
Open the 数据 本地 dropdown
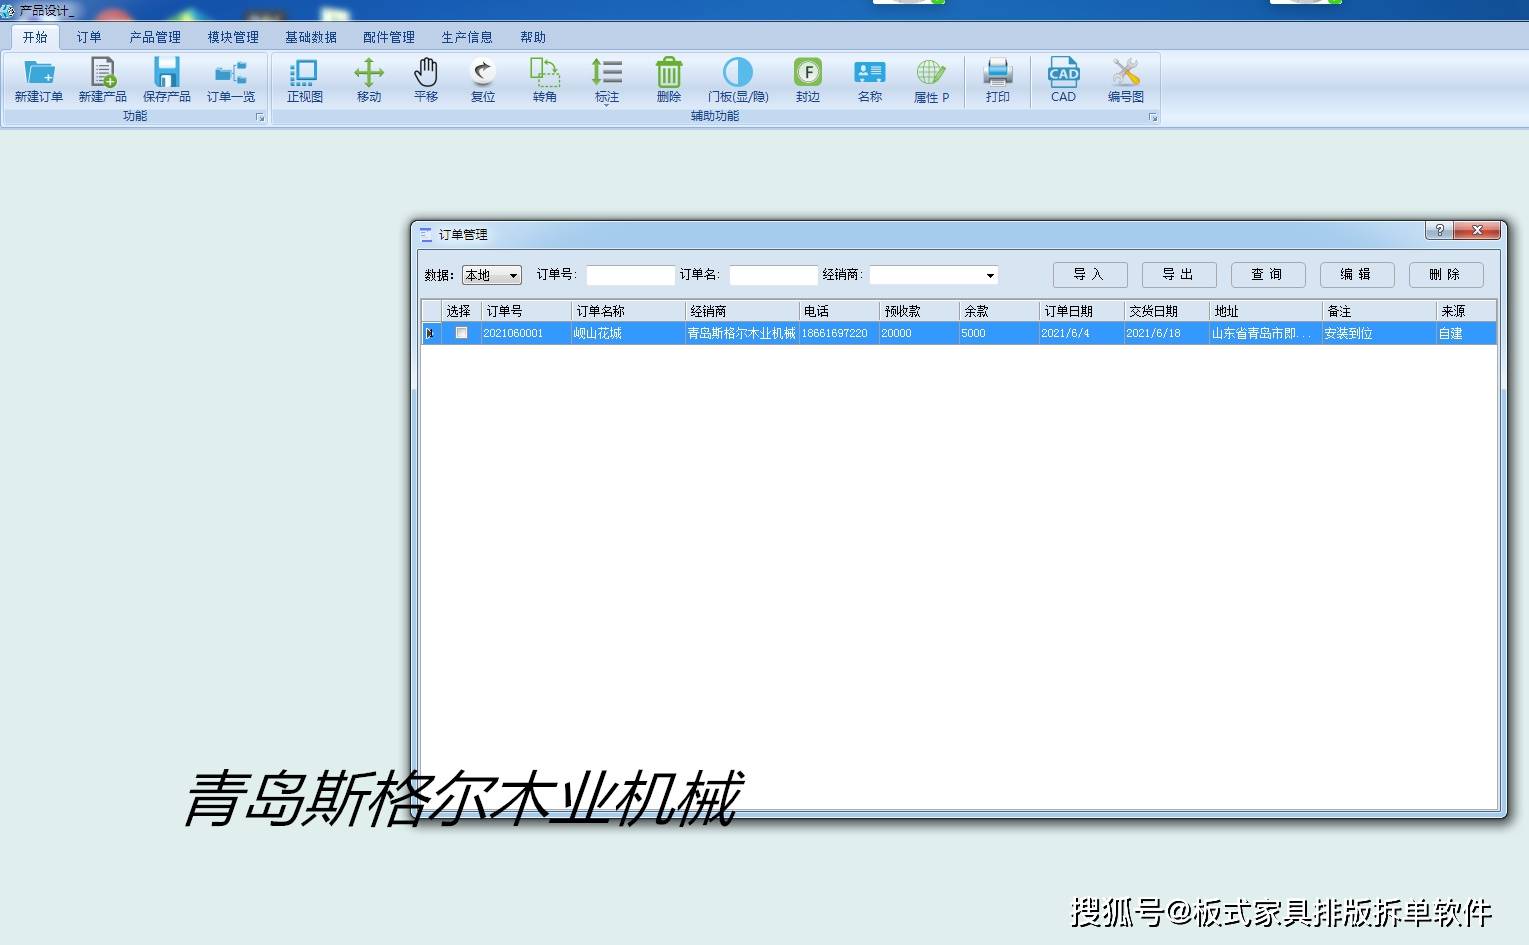click(x=491, y=275)
